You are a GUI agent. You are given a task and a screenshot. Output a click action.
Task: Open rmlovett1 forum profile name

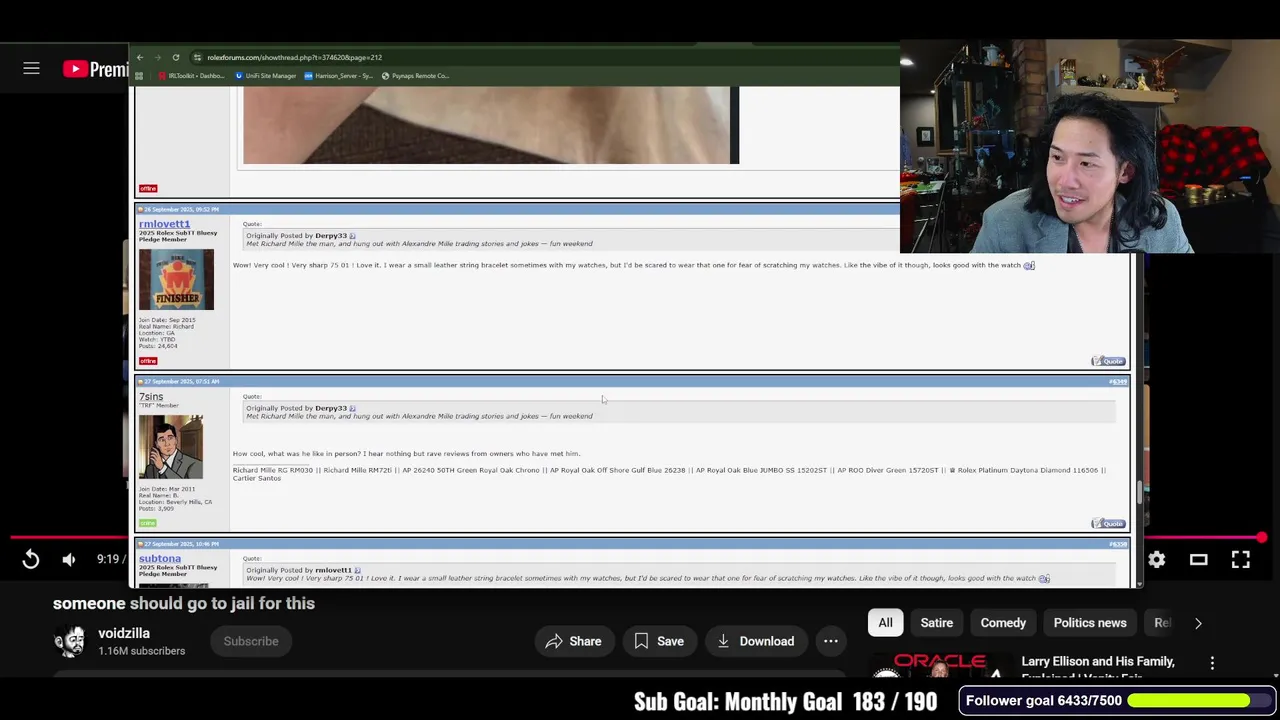pos(164,224)
